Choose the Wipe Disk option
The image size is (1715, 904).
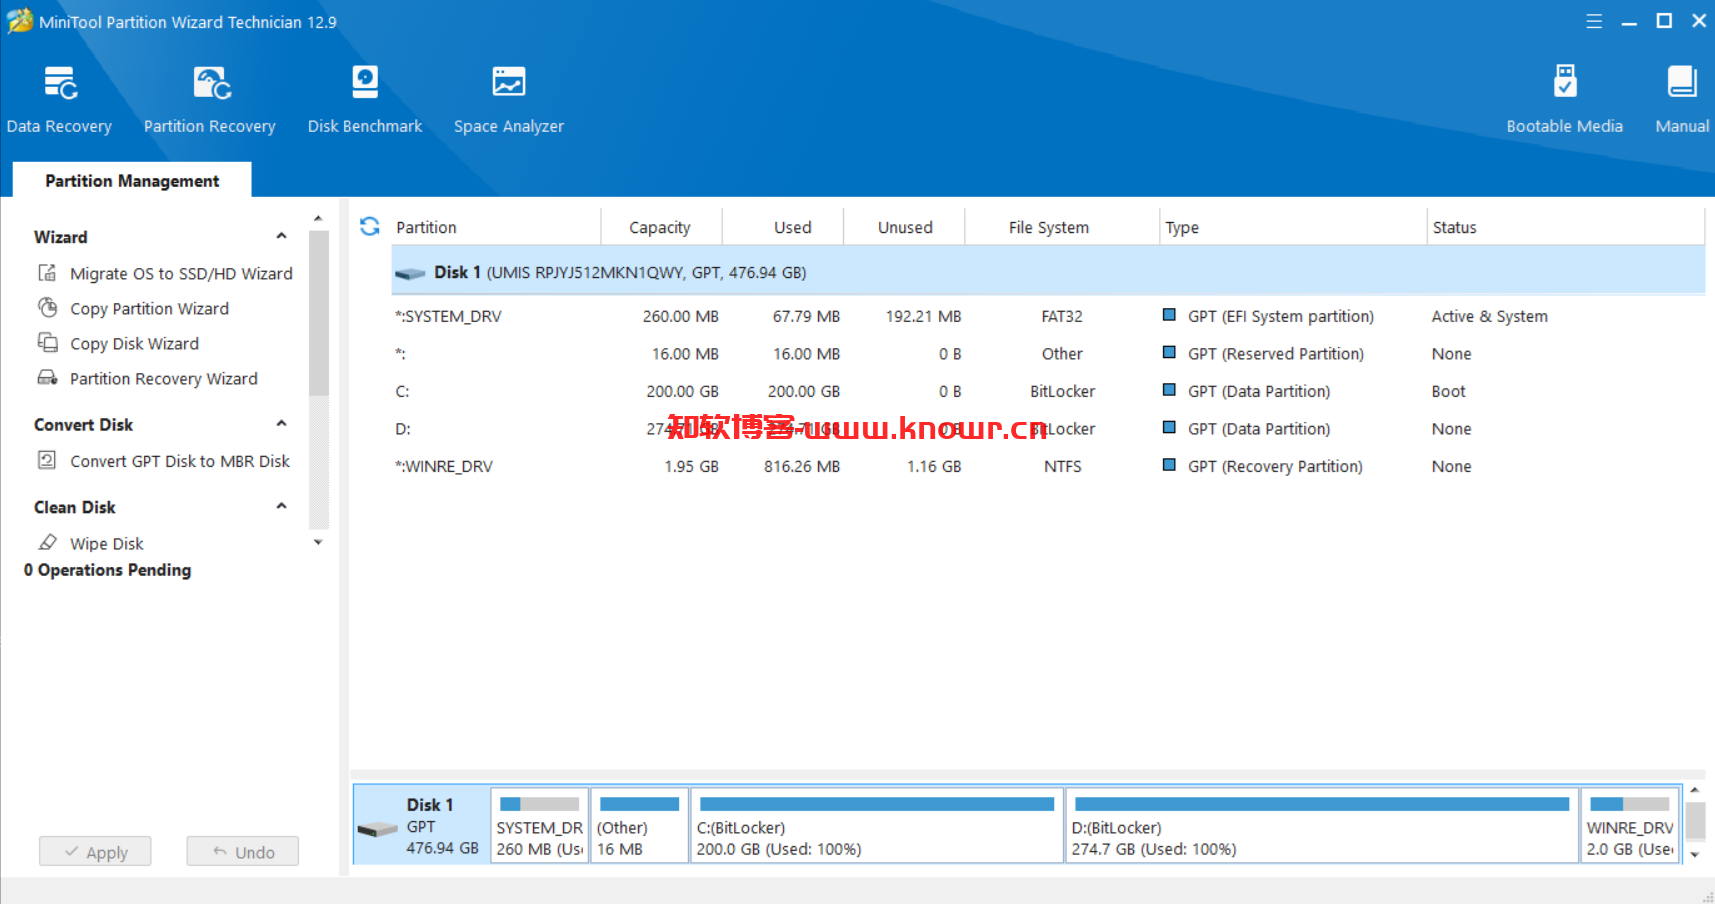tap(107, 543)
